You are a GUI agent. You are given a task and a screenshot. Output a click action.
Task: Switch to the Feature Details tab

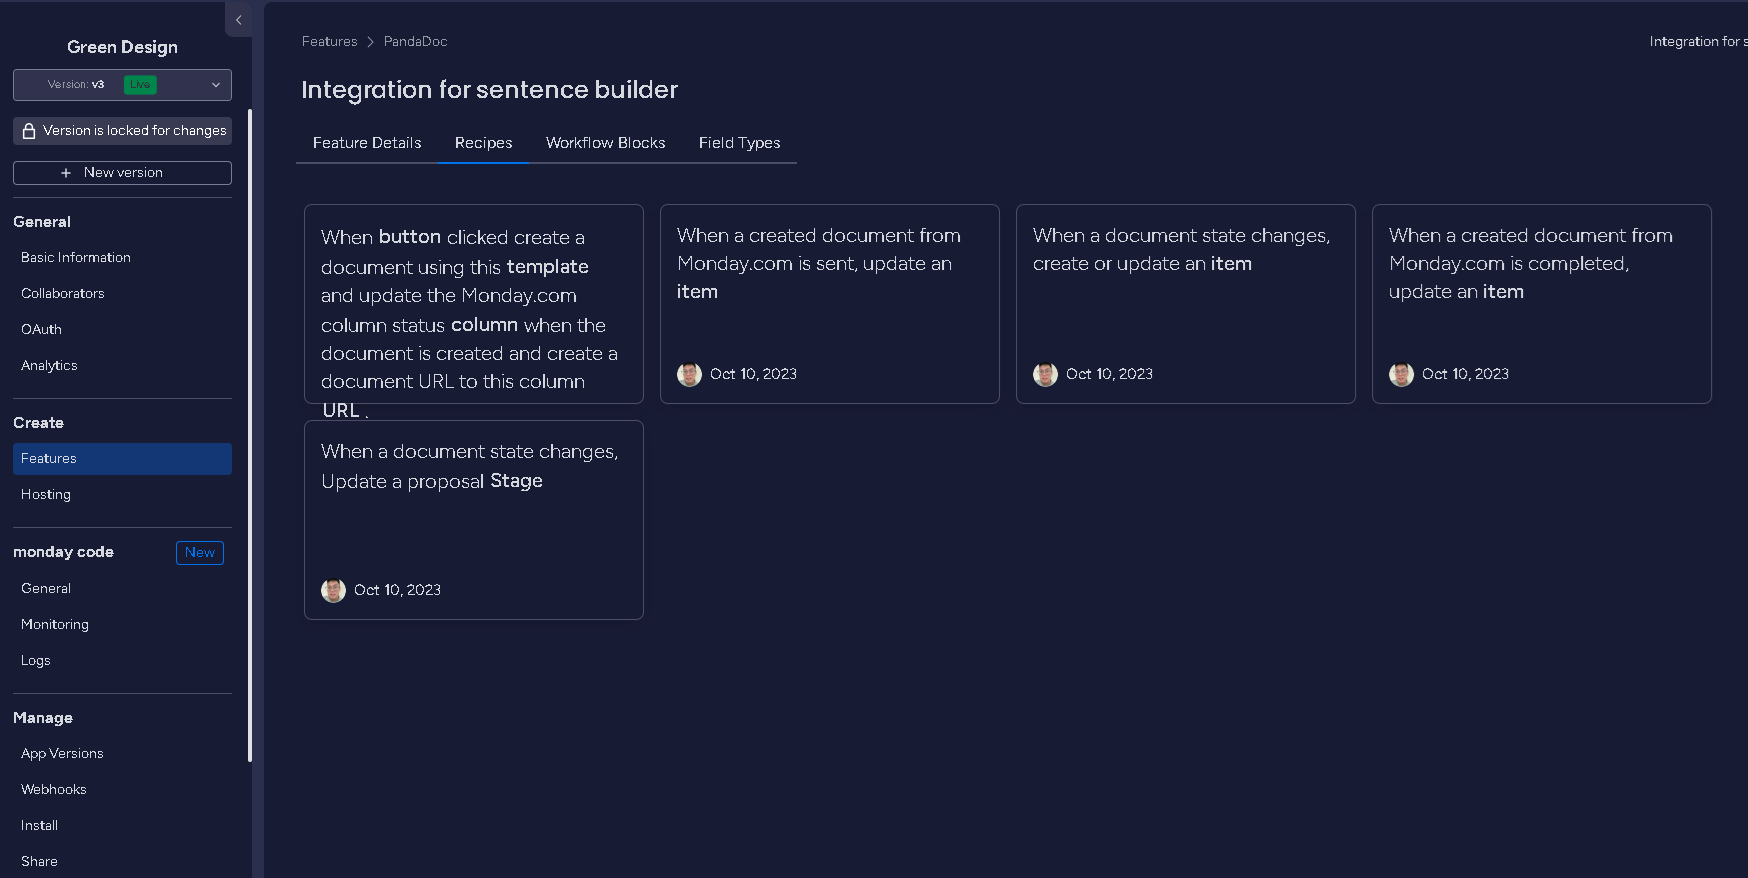tap(367, 143)
